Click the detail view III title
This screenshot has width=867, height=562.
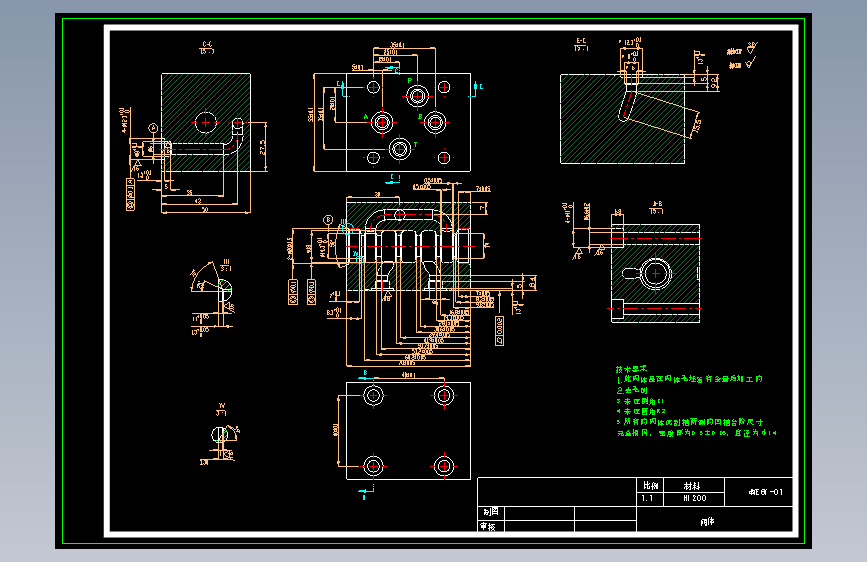point(226,264)
